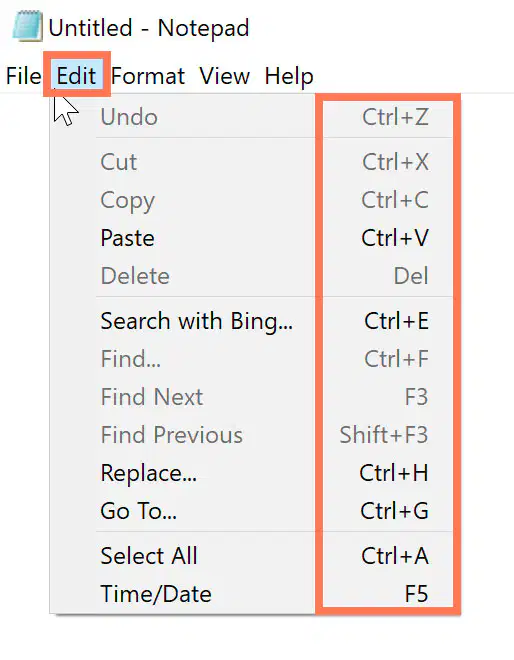This screenshot has width=514, height=660.
Task: Open the Help menu
Action: (x=289, y=76)
